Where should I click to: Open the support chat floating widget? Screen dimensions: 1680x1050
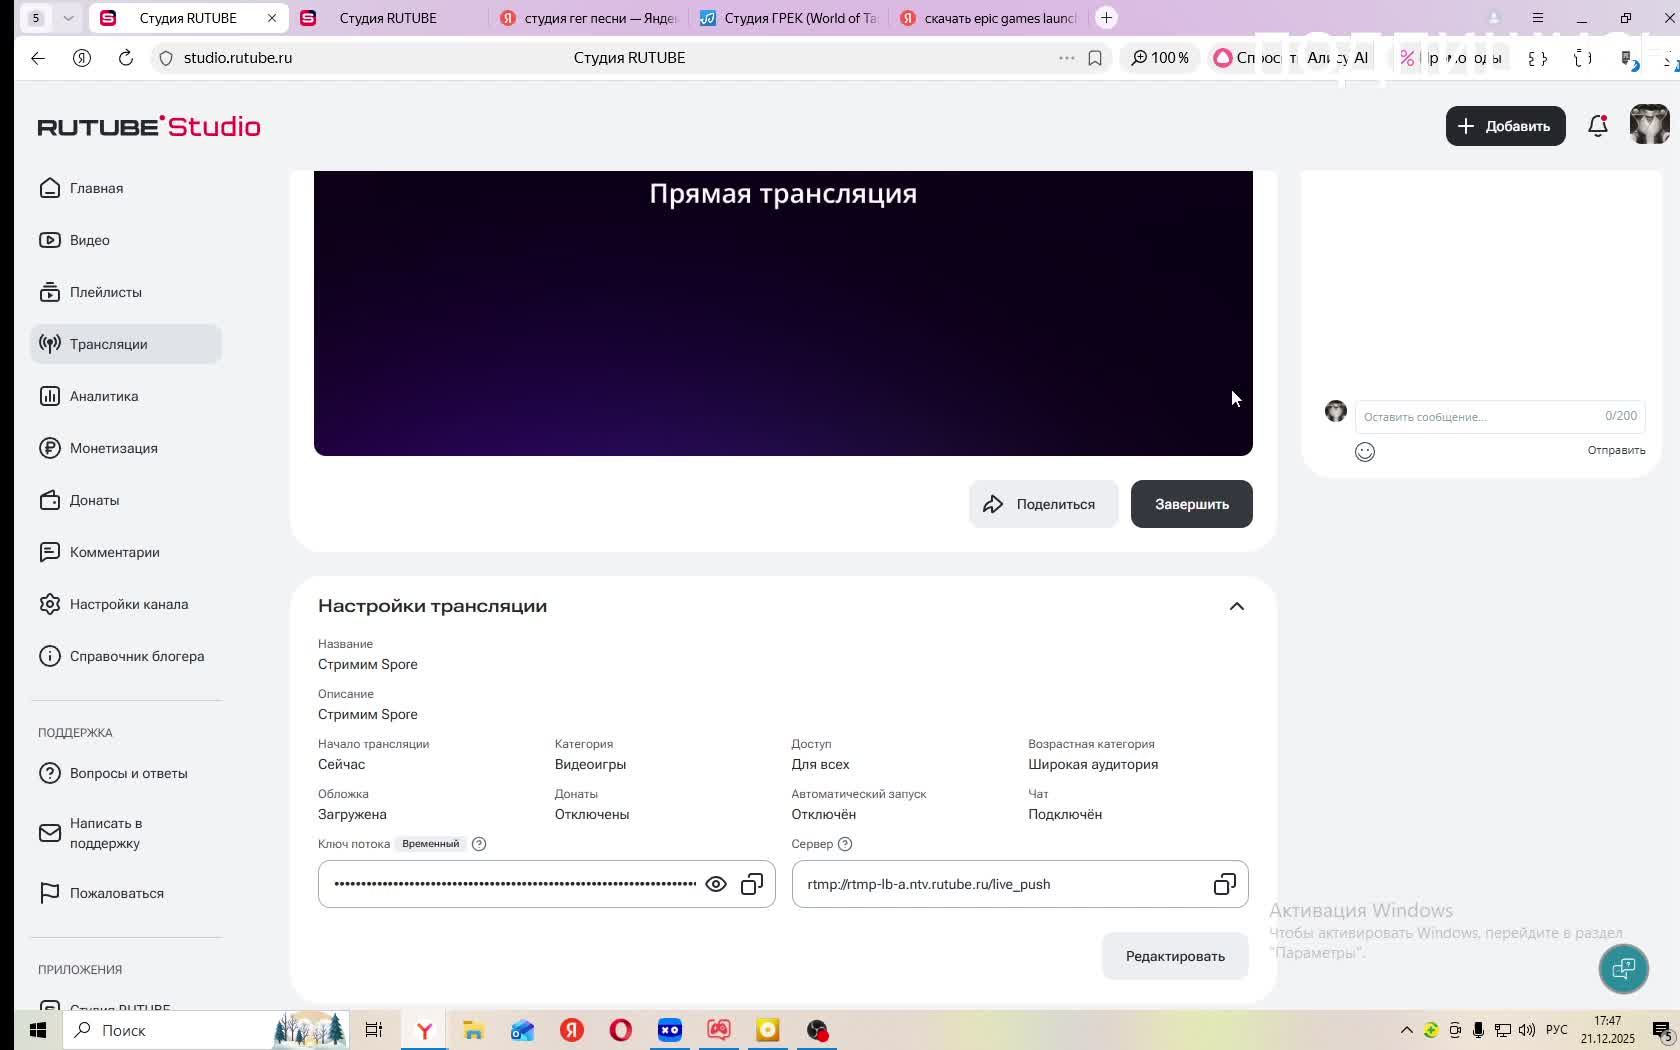tap(1623, 968)
